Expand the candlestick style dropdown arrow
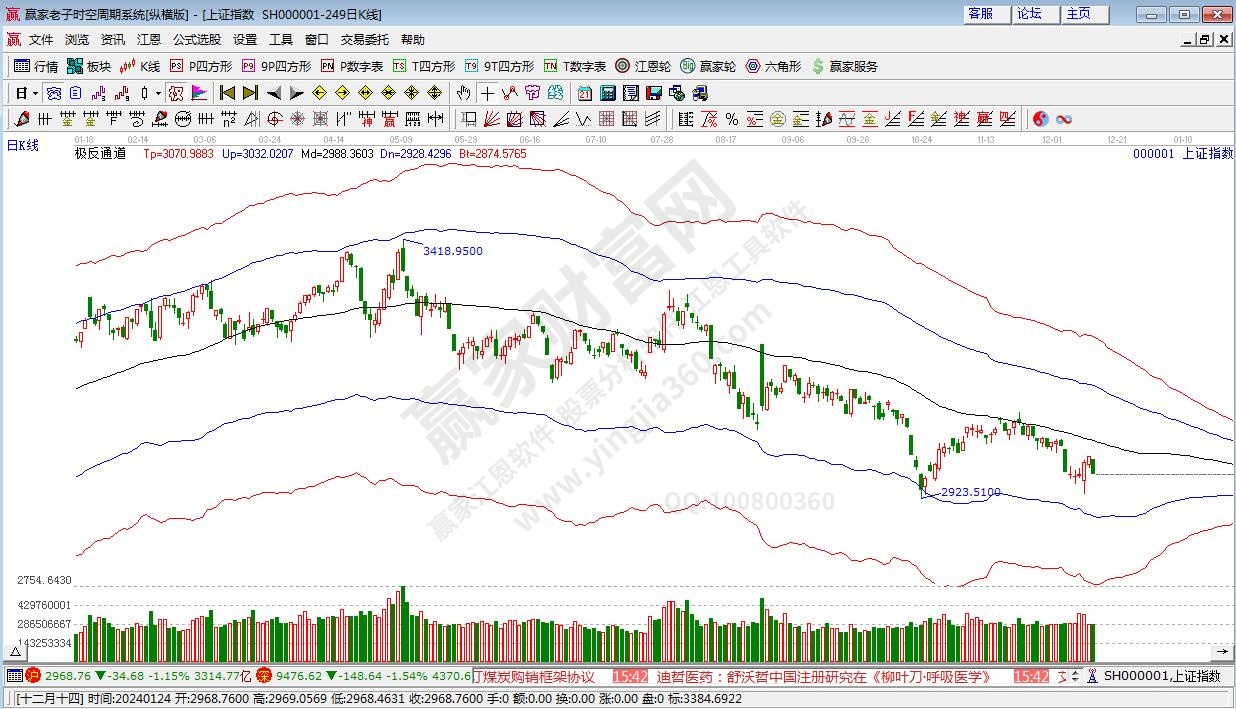Image resolution: width=1236 pixels, height=709 pixels. tap(158, 93)
